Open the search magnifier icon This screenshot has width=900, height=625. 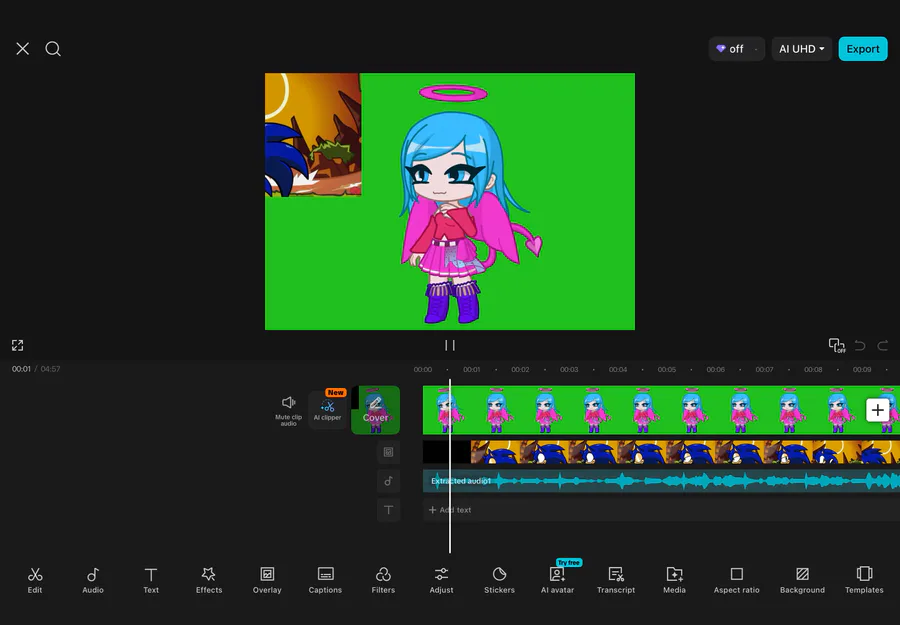tap(53, 49)
